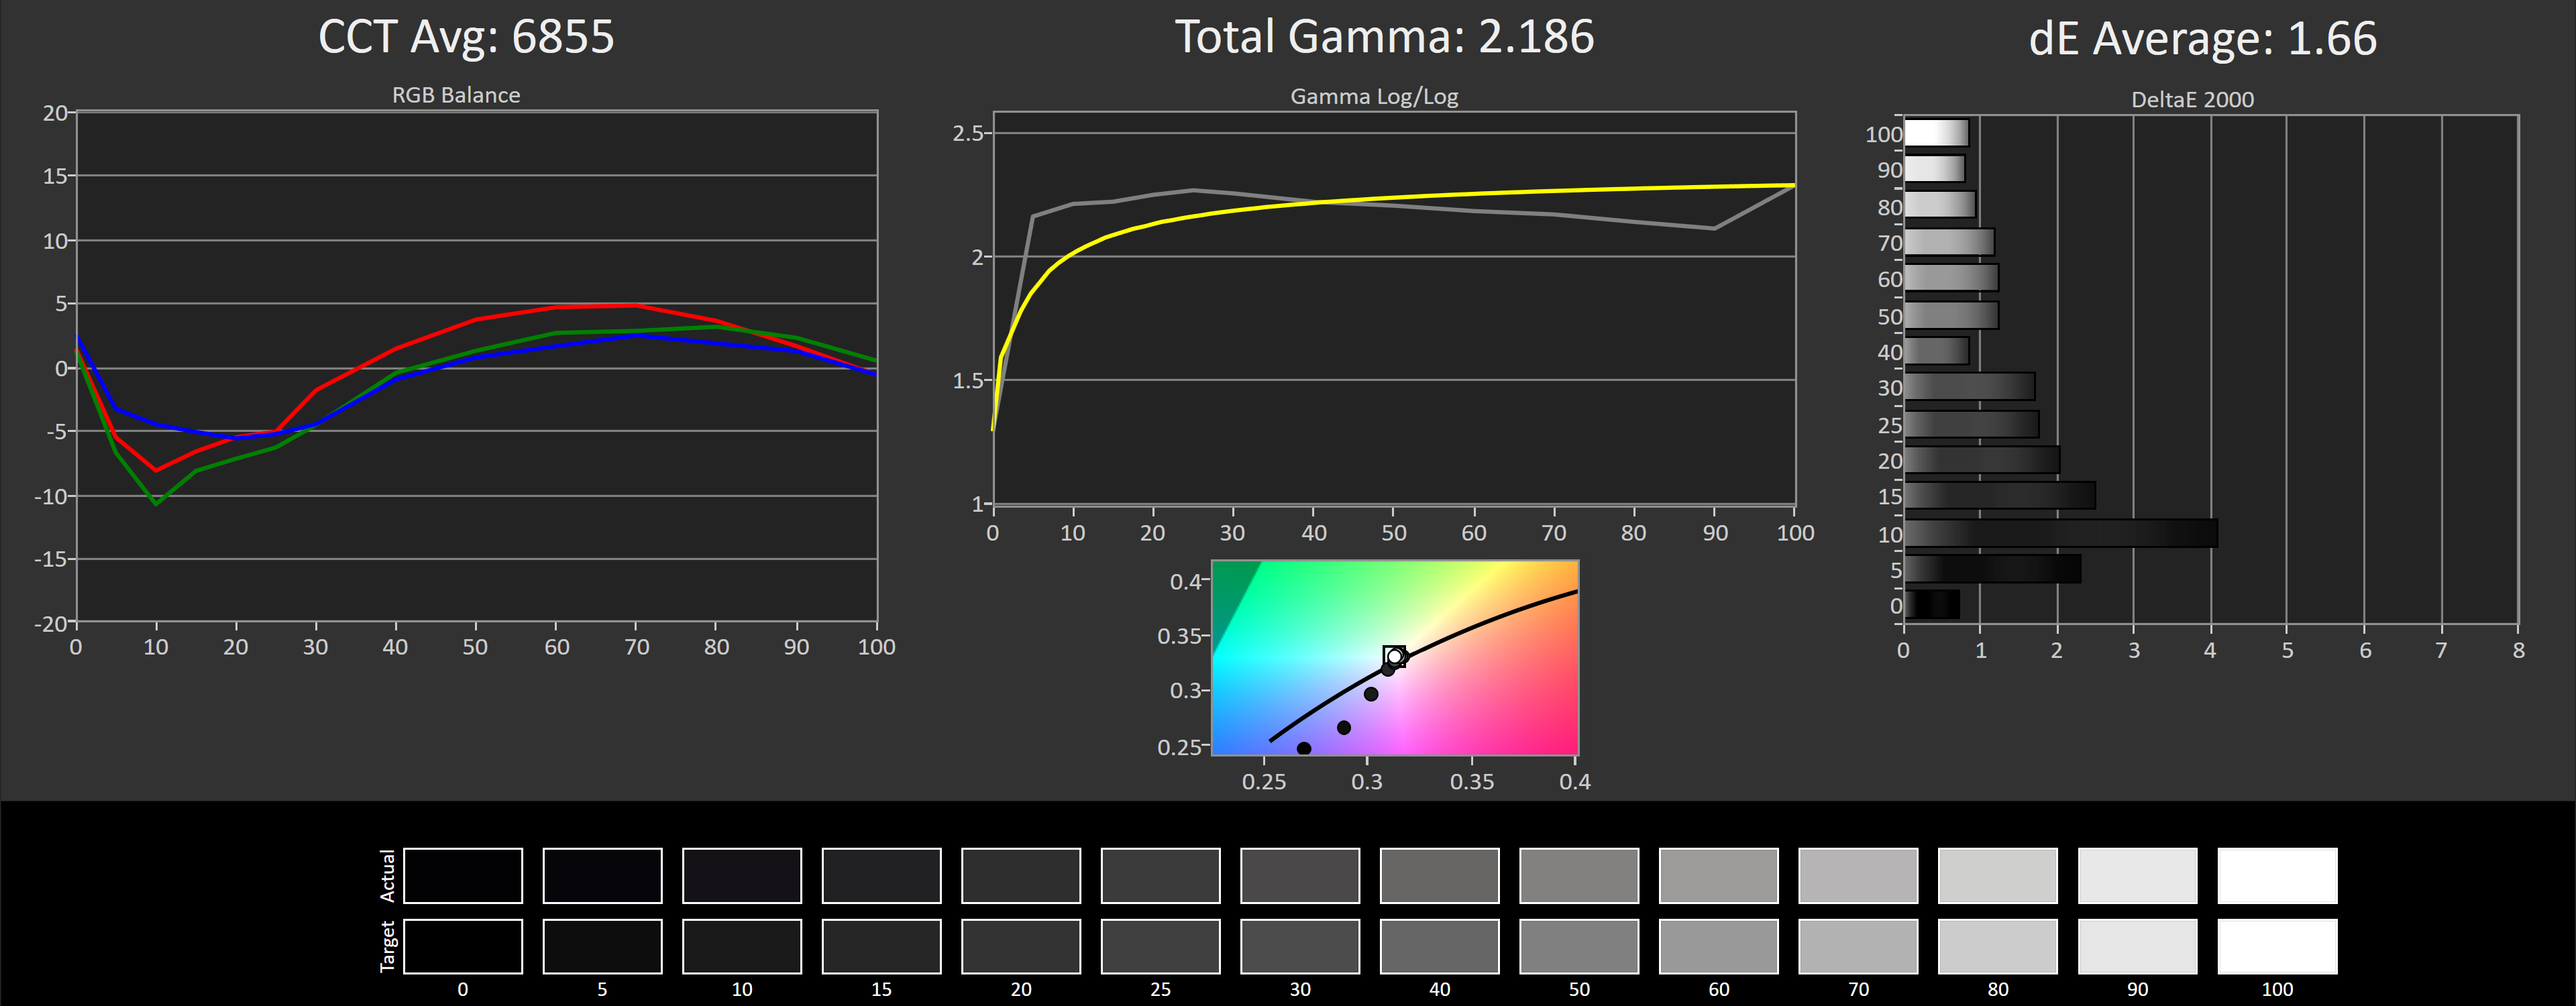Viewport: 2576px width, 1006px height.
Task: Click the Actual 70 swatch
Action: click(x=1857, y=875)
